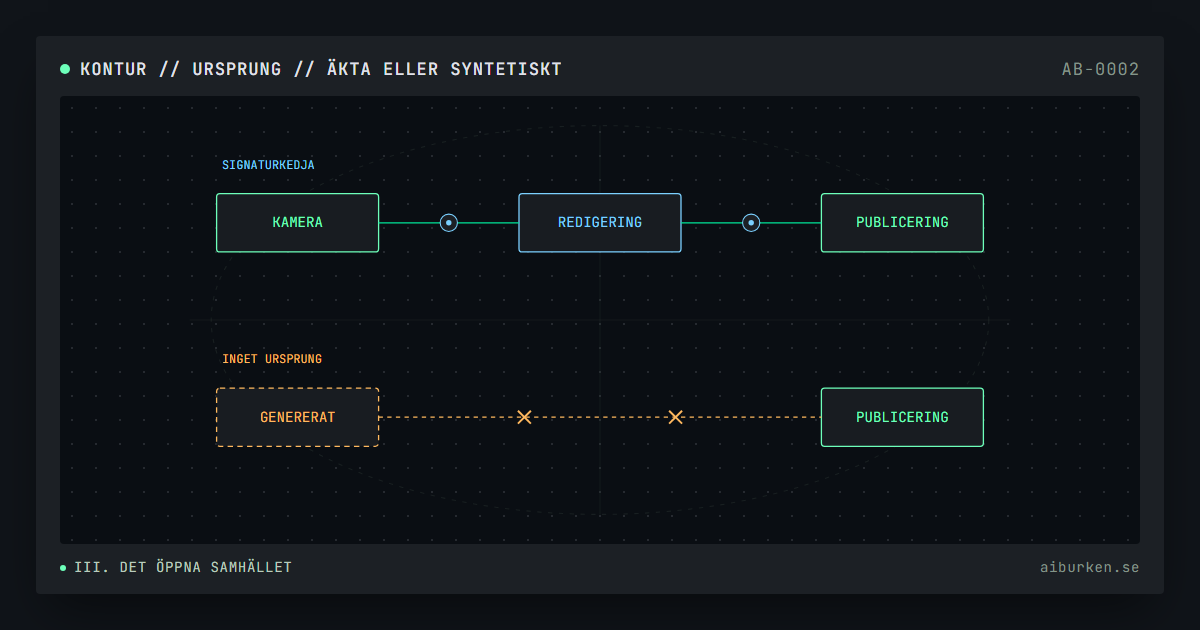Select the KAMERA node
This screenshot has width=1200, height=630.
298,223
